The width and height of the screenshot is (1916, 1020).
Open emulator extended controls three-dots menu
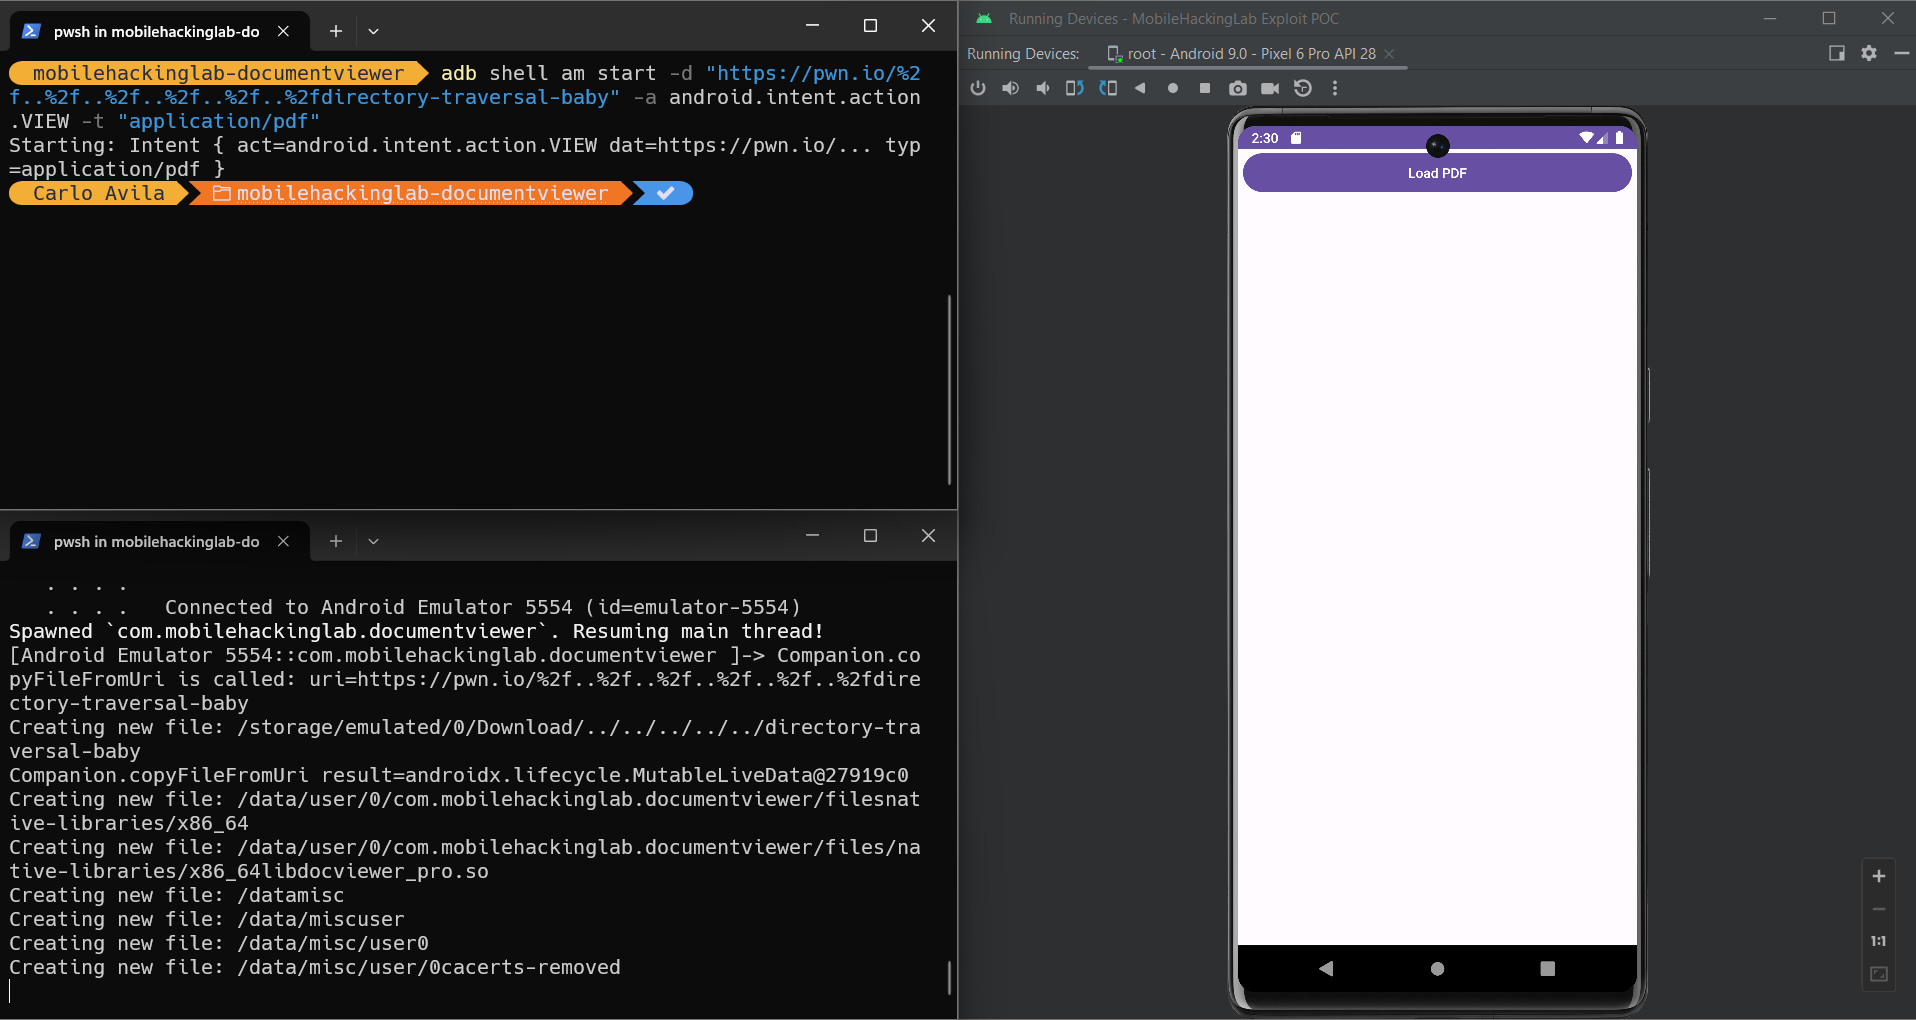click(1335, 88)
